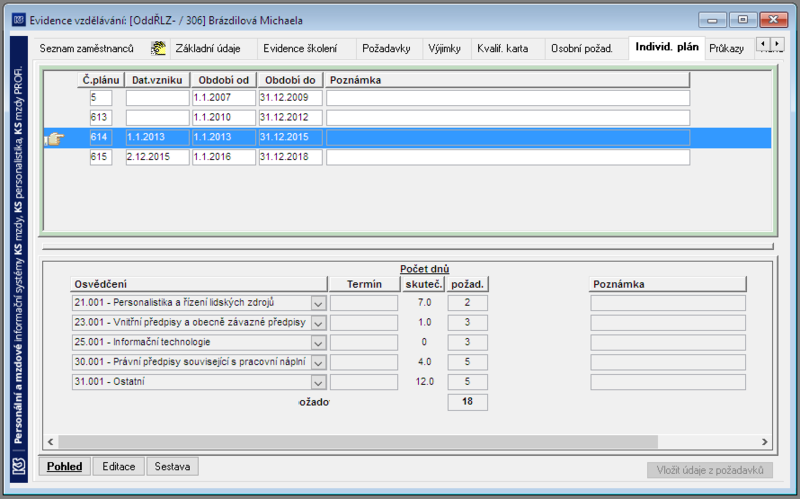The height and width of the screenshot is (499, 800).
Task: Expand the 30.001 Právní předpisy dropdown
Action: click(x=318, y=362)
